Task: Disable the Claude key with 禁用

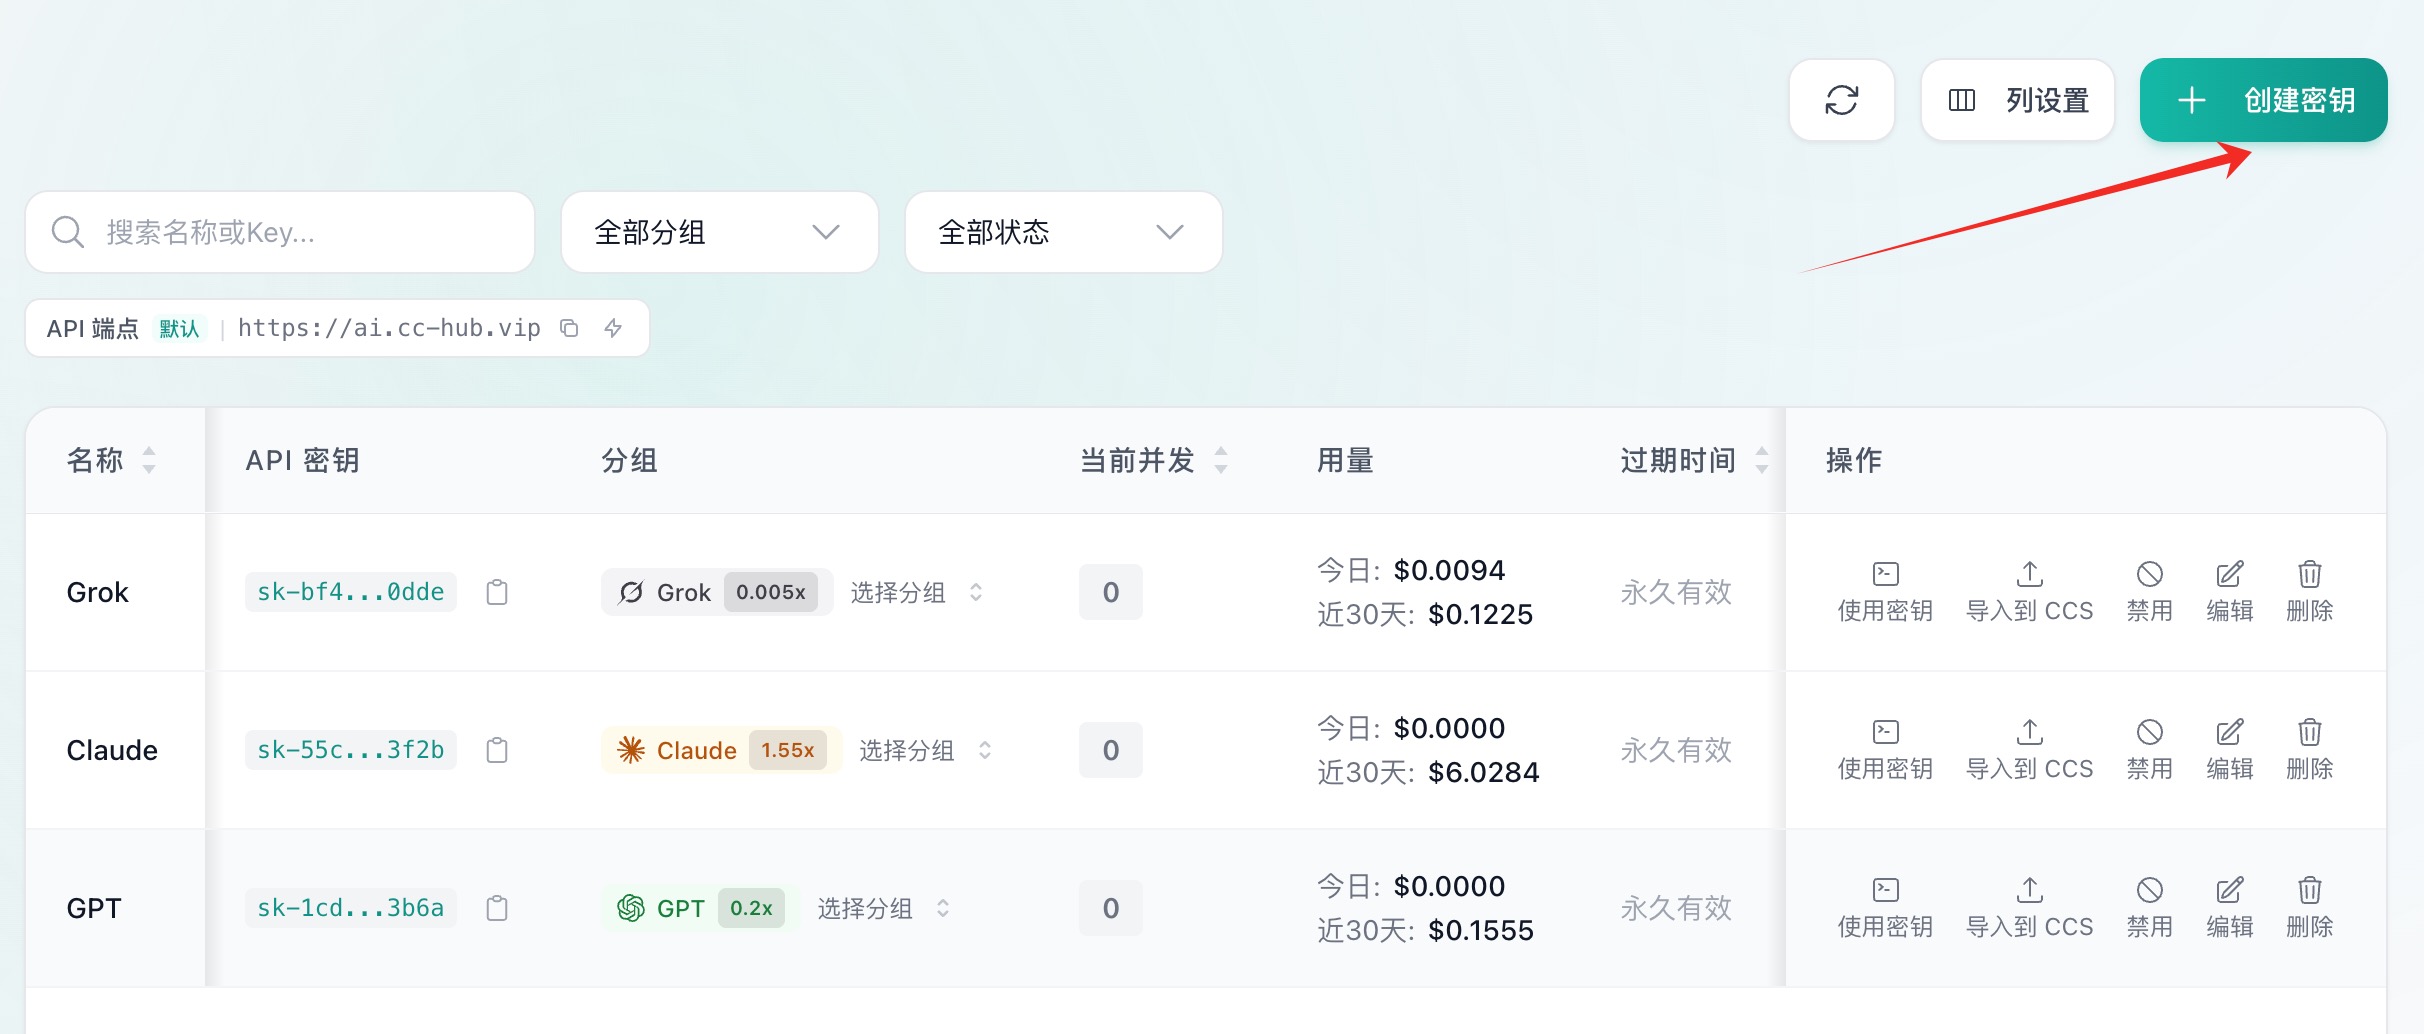Action: (x=2150, y=750)
